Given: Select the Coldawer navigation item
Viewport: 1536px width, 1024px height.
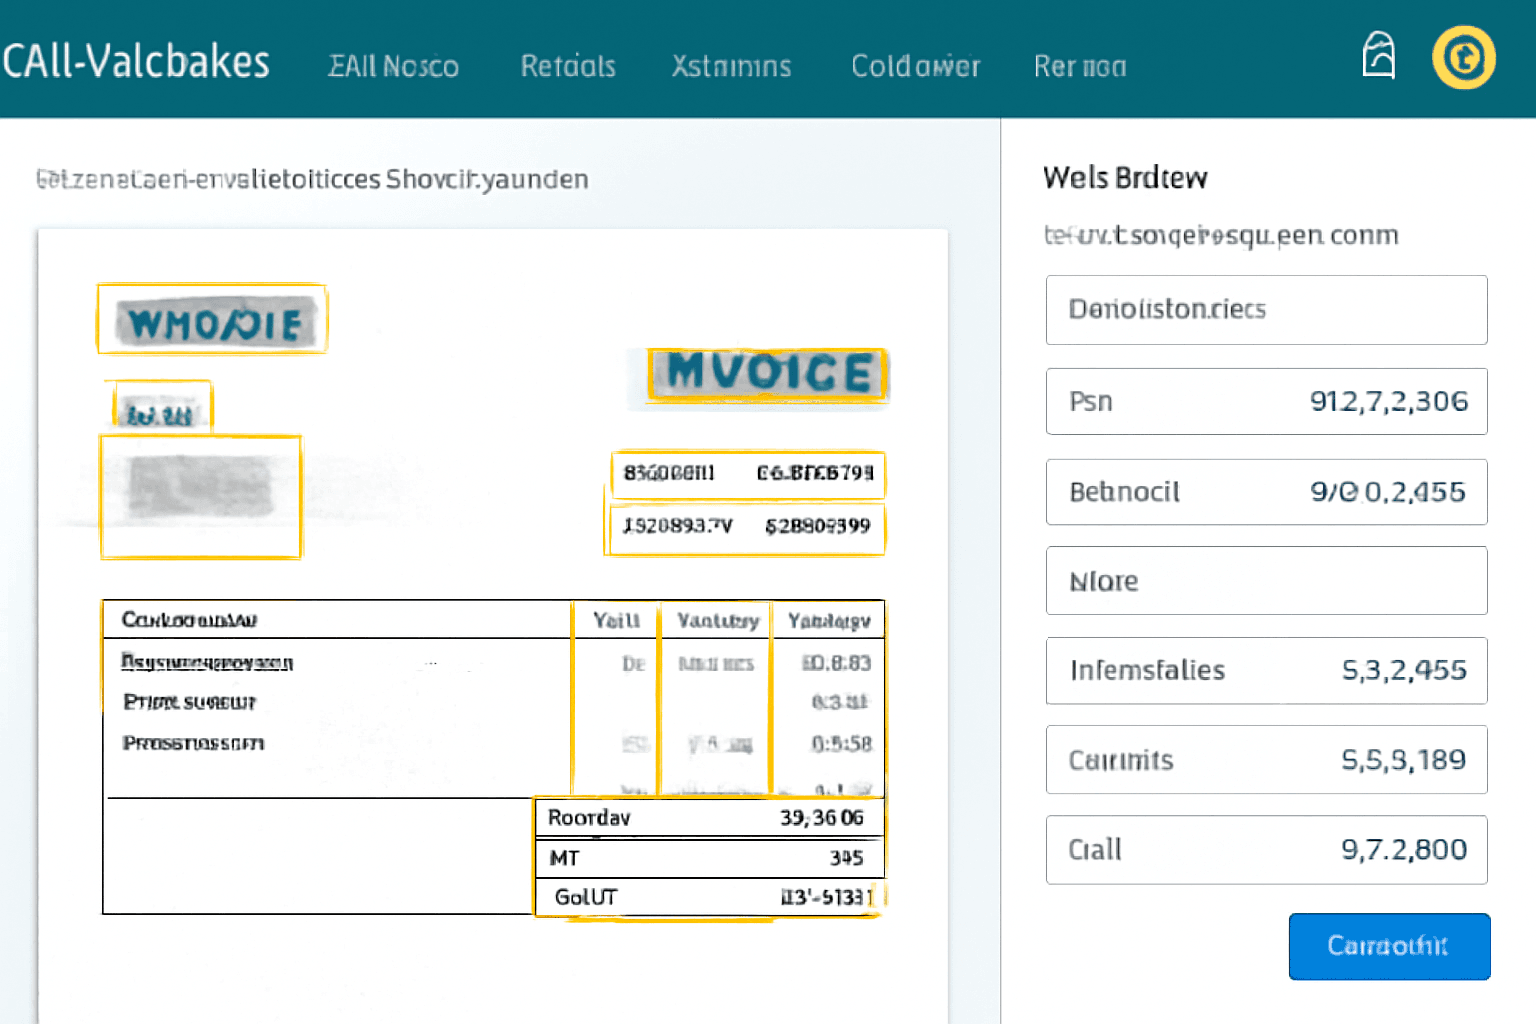Looking at the screenshot, I should point(915,66).
